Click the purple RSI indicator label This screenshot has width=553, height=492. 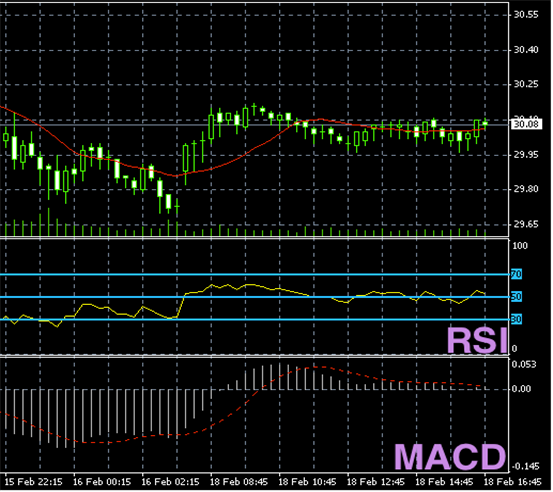pos(478,341)
